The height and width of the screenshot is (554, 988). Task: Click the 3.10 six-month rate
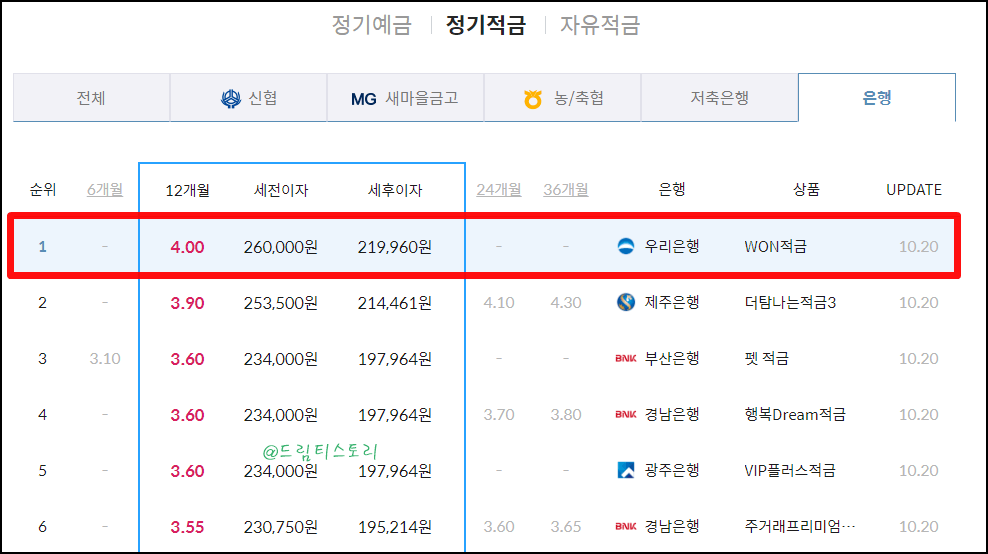[x=105, y=359]
